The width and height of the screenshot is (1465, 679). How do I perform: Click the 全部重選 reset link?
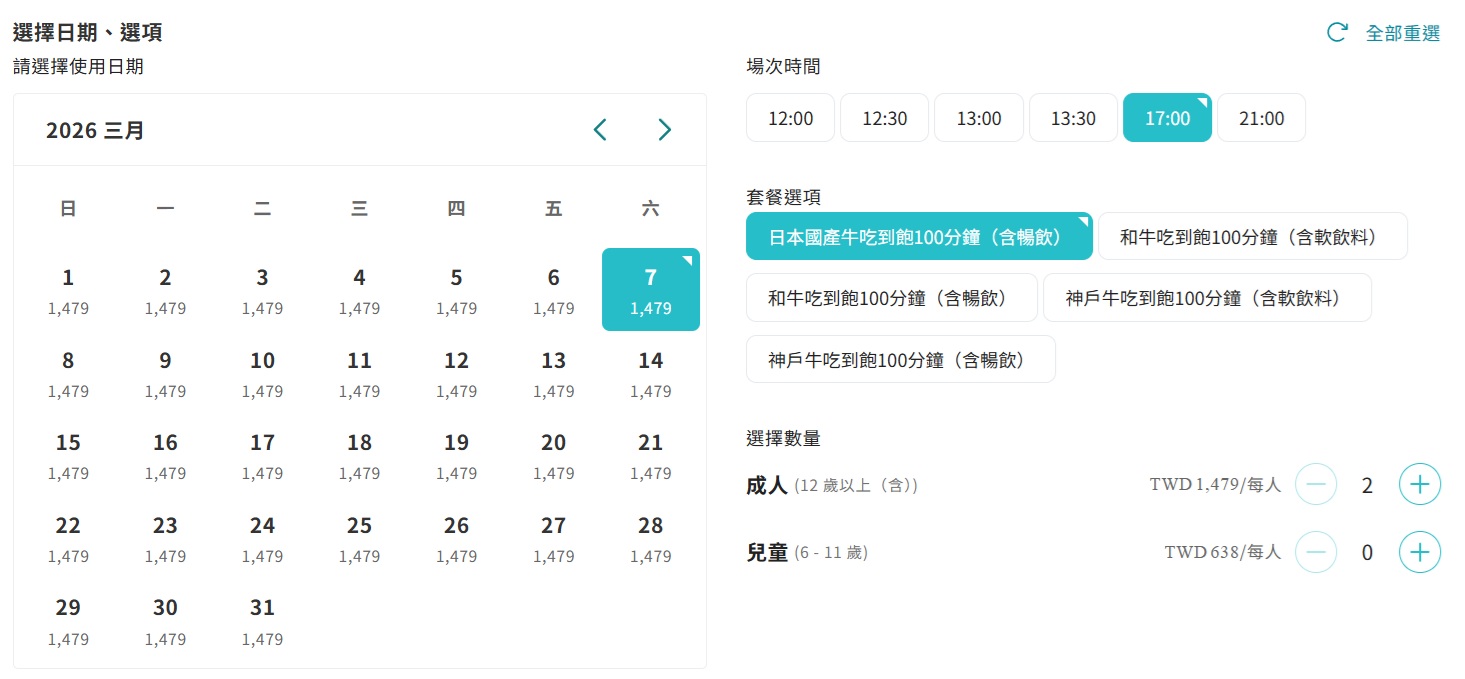(x=1402, y=33)
